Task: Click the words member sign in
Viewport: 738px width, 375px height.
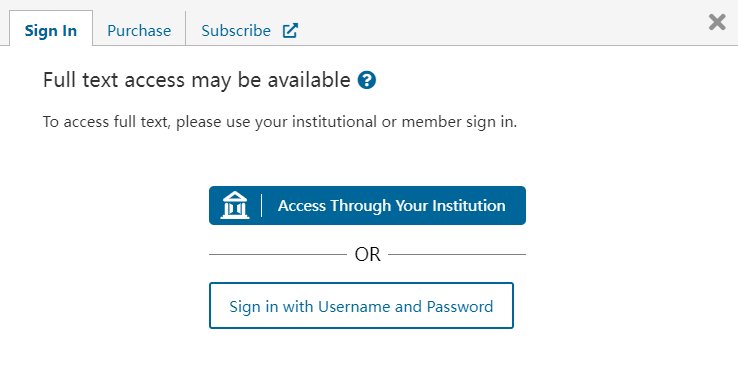Action: (459, 122)
